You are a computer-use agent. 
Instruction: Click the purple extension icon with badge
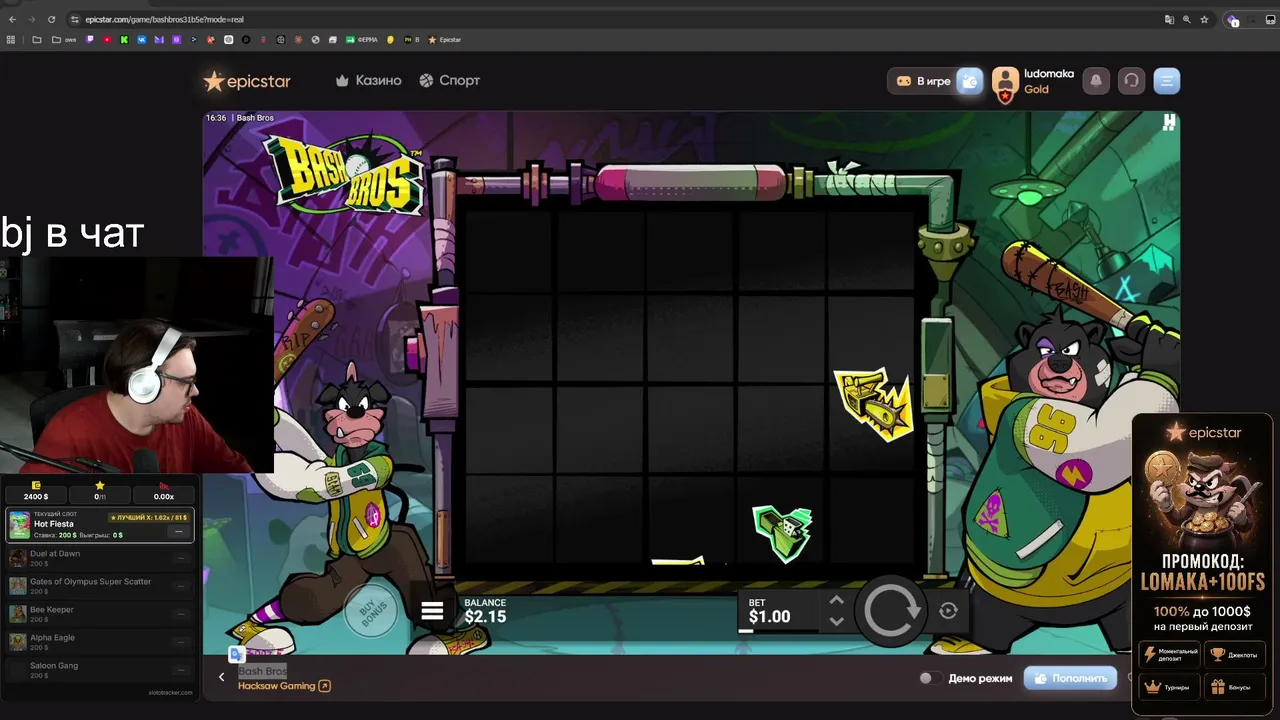(x=1234, y=19)
